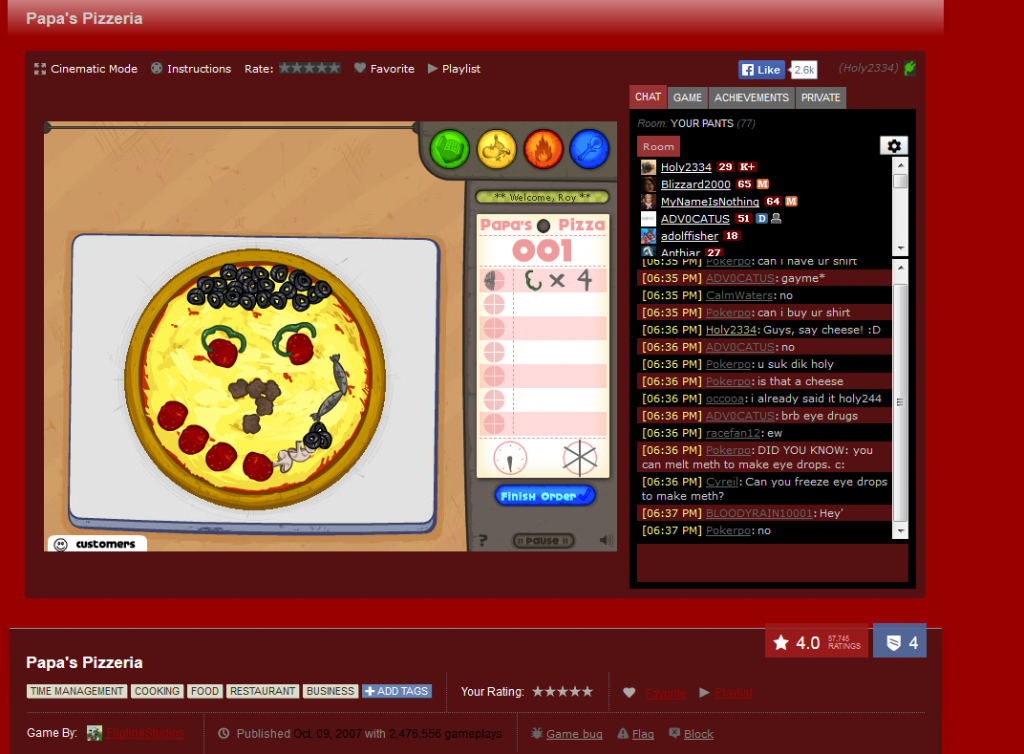The height and width of the screenshot is (754, 1024).
Task: Select the Room tab in chat
Action: (x=658, y=146)
